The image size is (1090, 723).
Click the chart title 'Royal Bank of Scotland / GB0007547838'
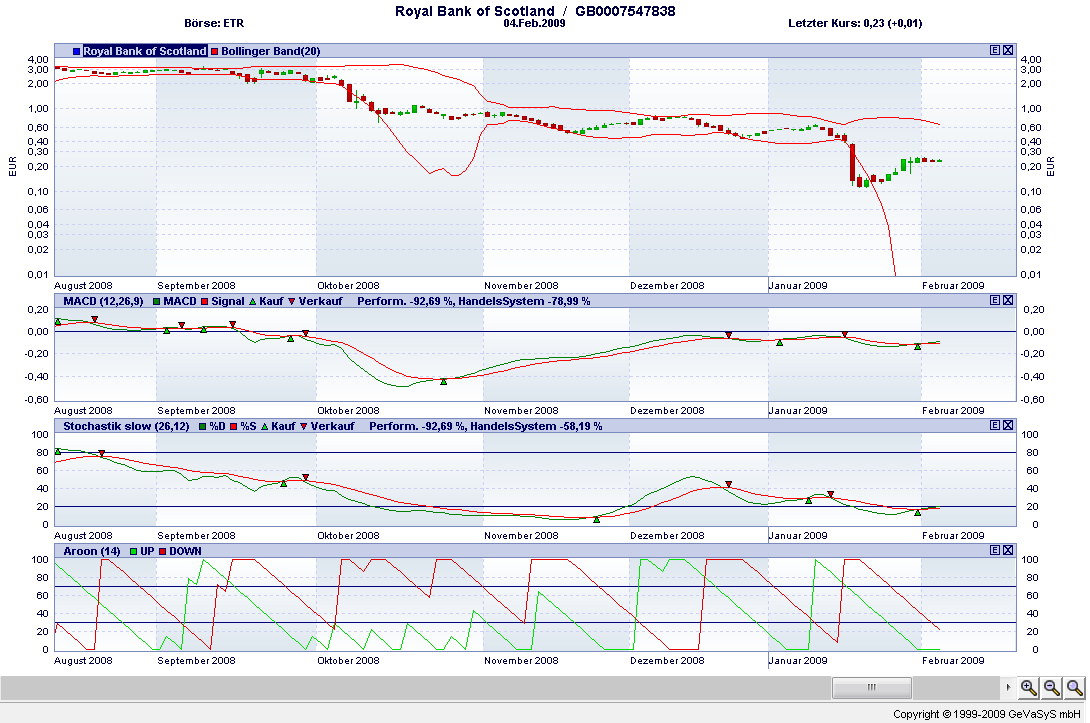pyautogui.click(x=535, y=11)
